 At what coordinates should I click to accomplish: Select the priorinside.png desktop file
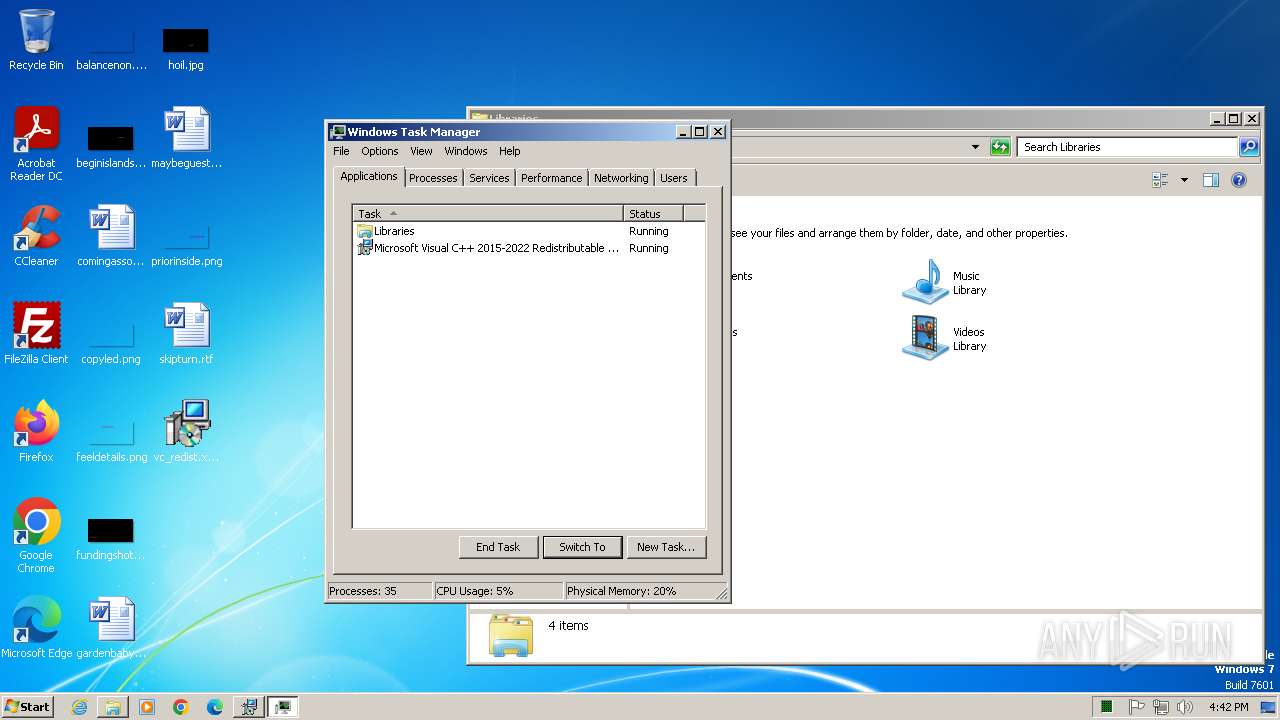coord(186,246)
